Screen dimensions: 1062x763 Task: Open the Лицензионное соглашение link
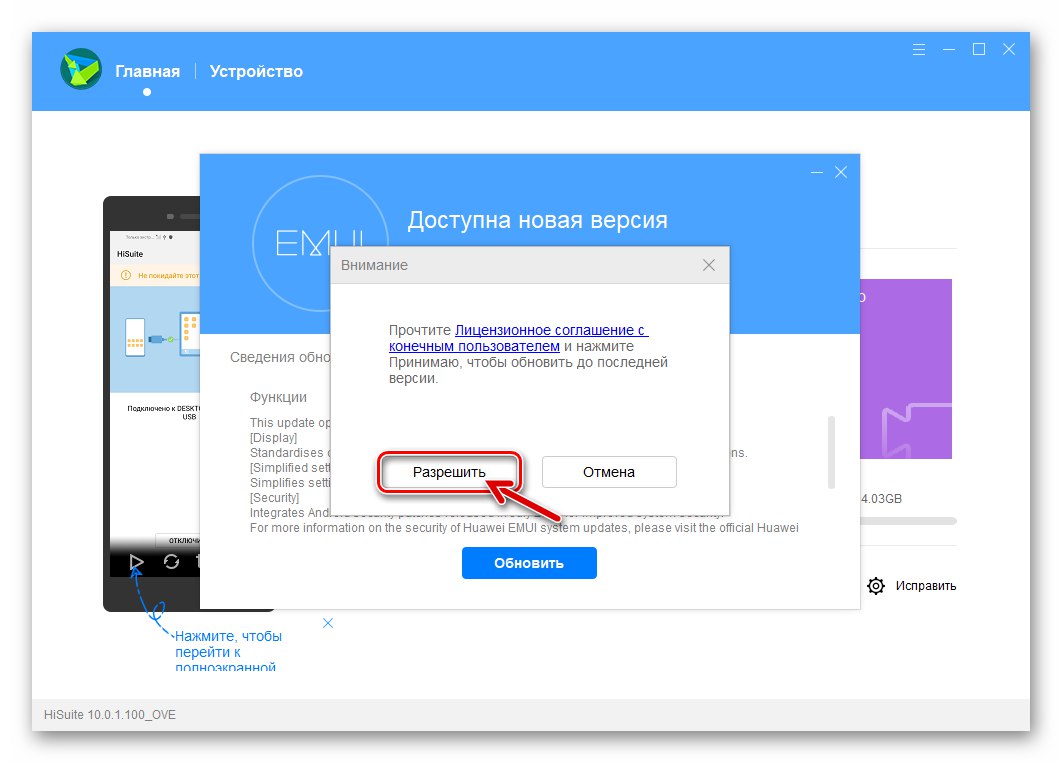tap(518, 338)
